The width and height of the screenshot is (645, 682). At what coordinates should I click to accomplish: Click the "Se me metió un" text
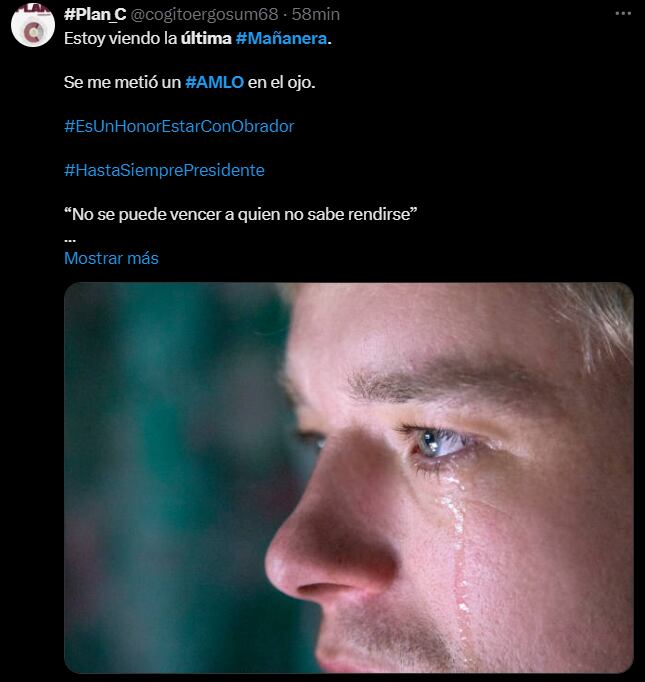point(122,82)
